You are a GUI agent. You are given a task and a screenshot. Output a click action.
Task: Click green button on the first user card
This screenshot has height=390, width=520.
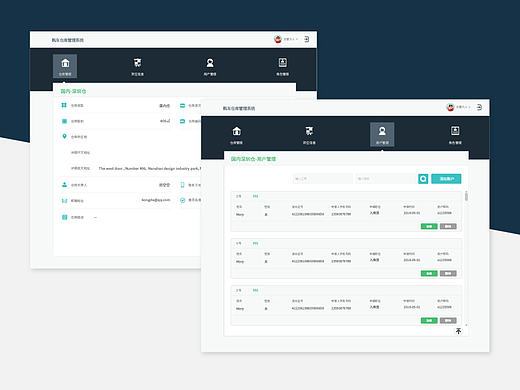[x=429, y=226]
